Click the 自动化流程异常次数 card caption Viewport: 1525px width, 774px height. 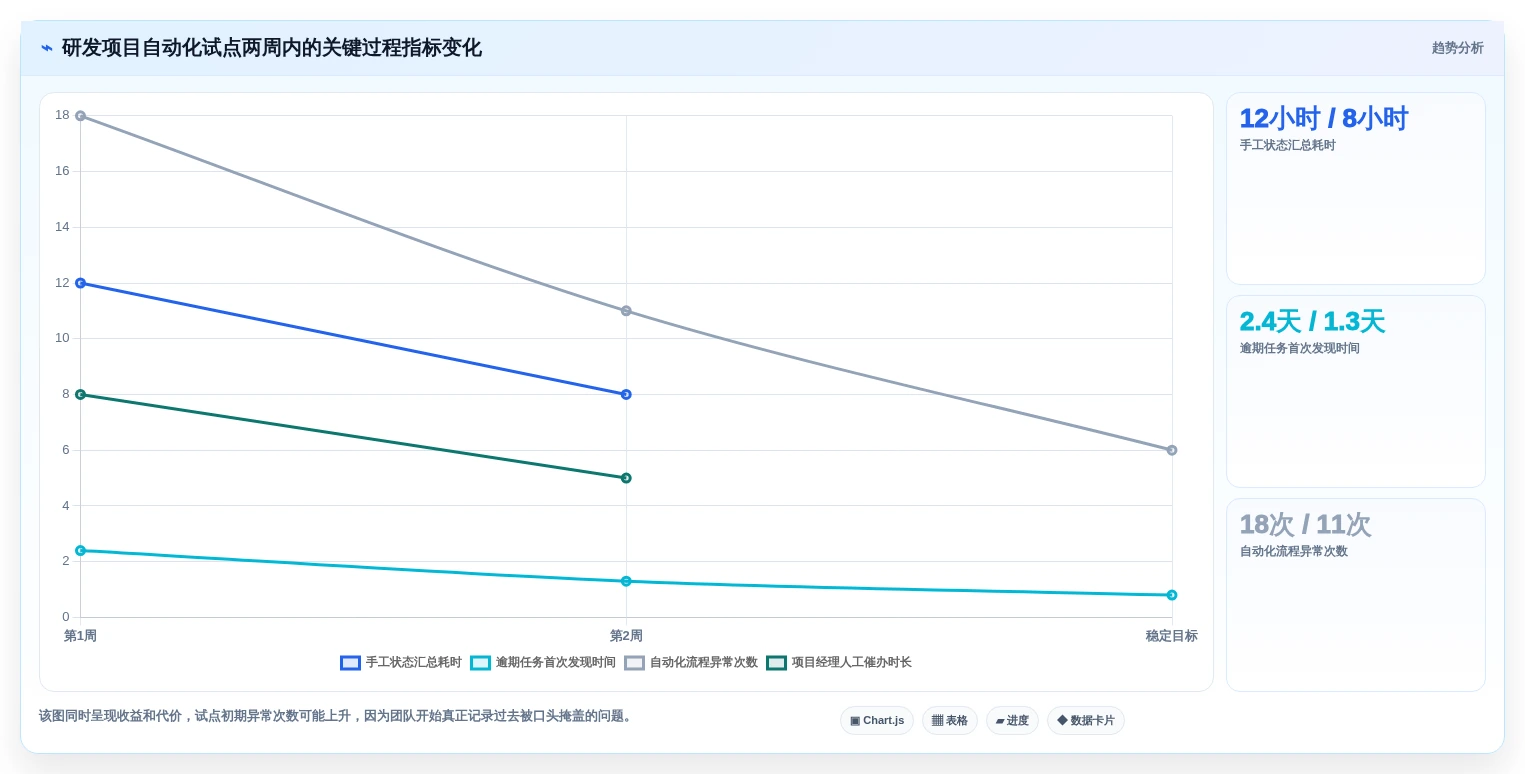pos(1294,551)
